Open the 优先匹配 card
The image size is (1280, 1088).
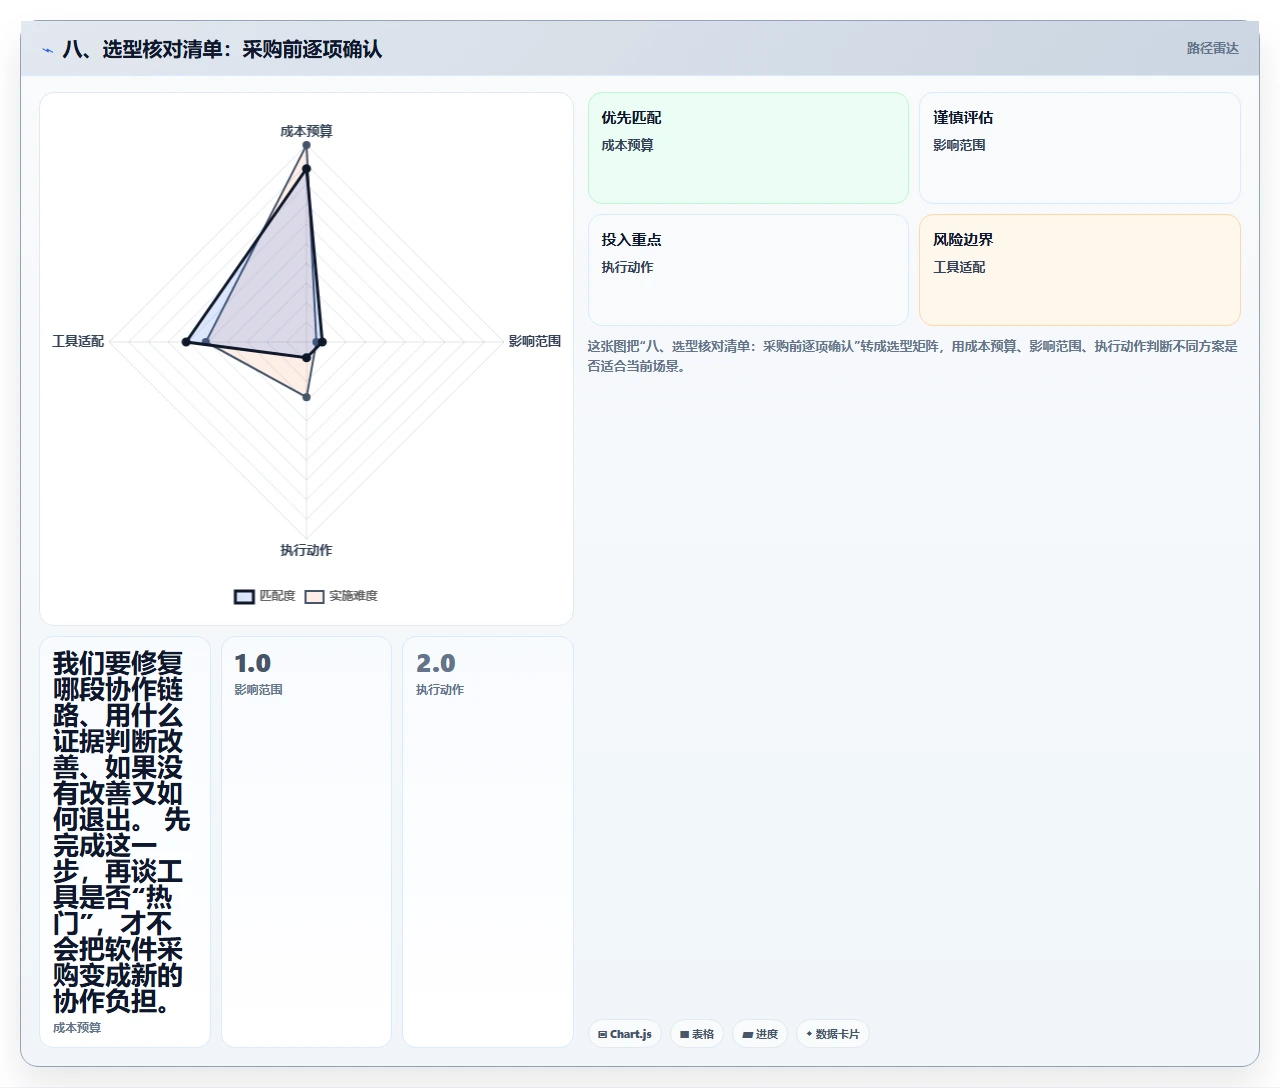click(x=748, y=148)
